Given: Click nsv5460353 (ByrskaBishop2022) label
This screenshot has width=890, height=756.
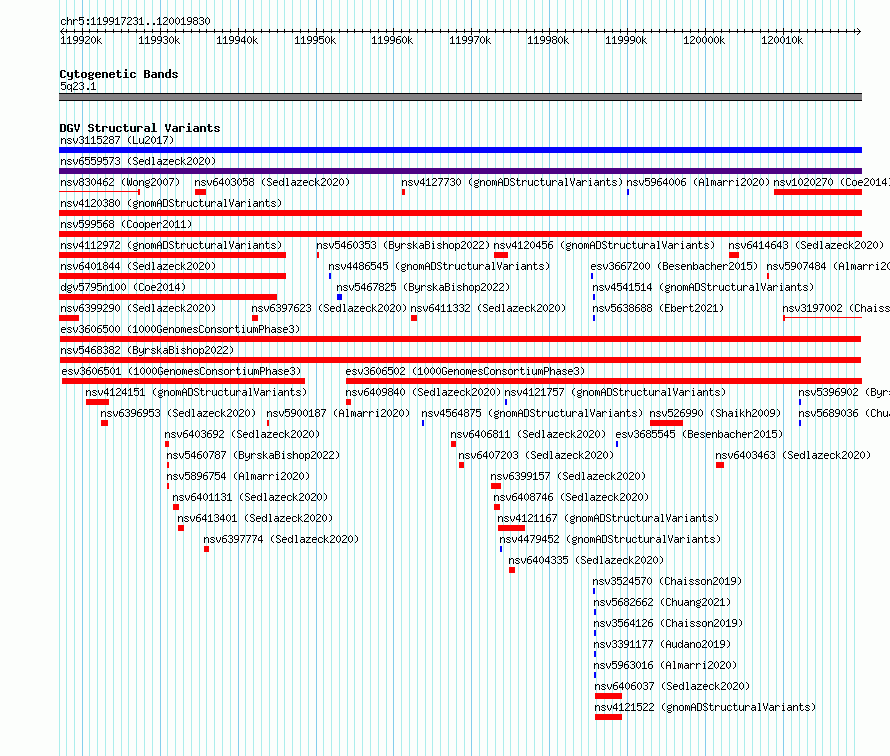Looking at the screenshot, I should coord(403,245).
